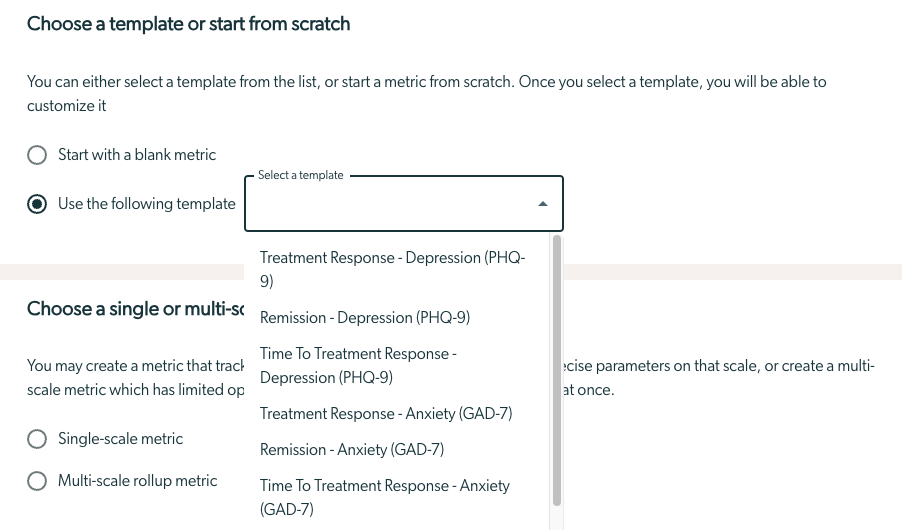Pick 'Treatment Response - Depression (PHQ-9)' template
Image resolution: width=902 pixels, height=530 pixels.
tap(397, 269)
